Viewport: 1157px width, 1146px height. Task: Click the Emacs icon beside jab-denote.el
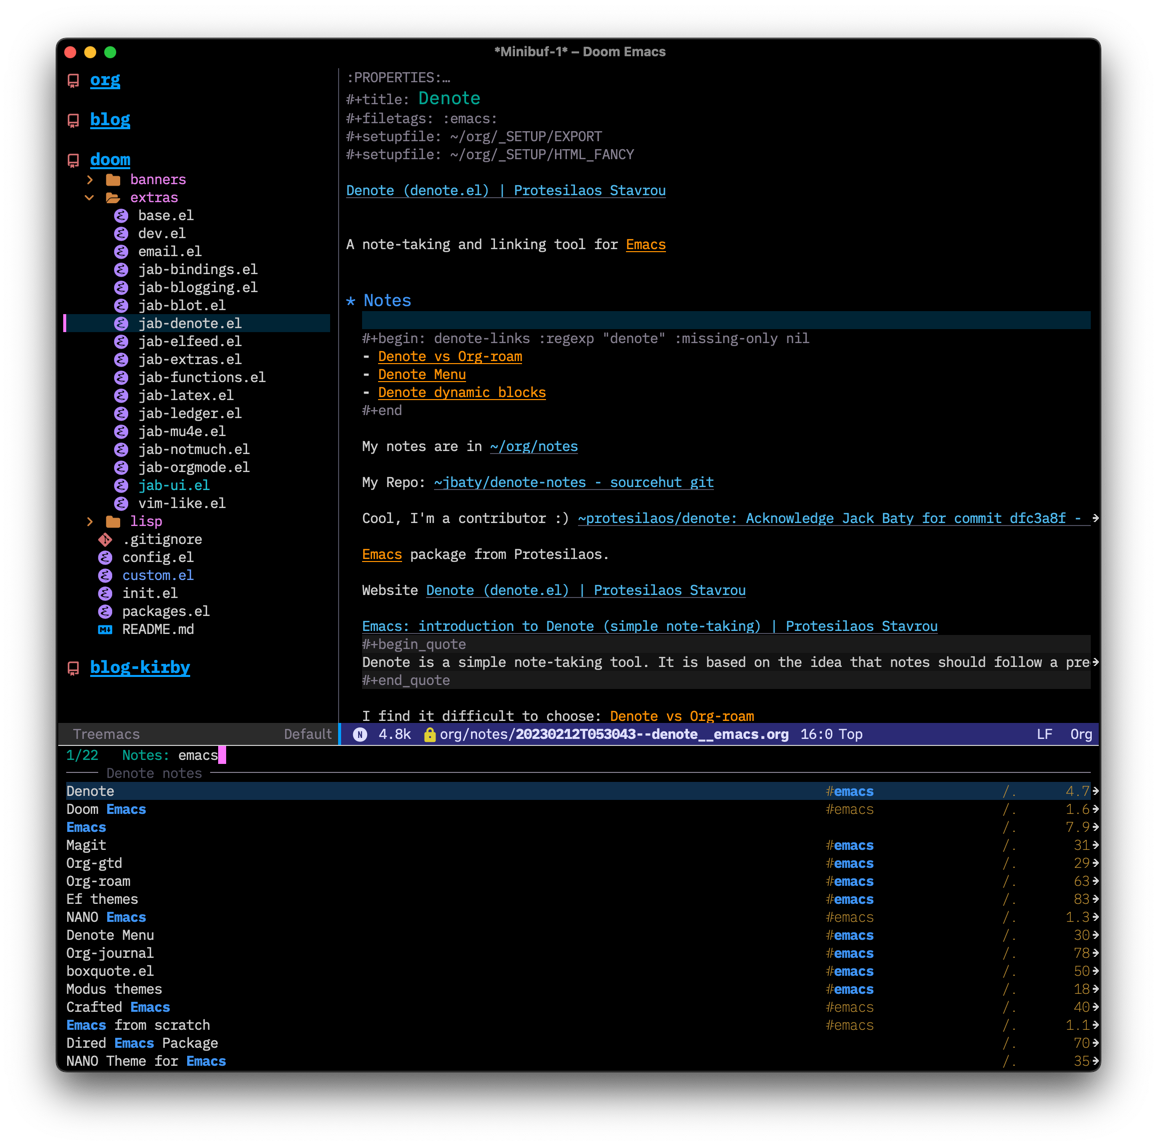122,323
